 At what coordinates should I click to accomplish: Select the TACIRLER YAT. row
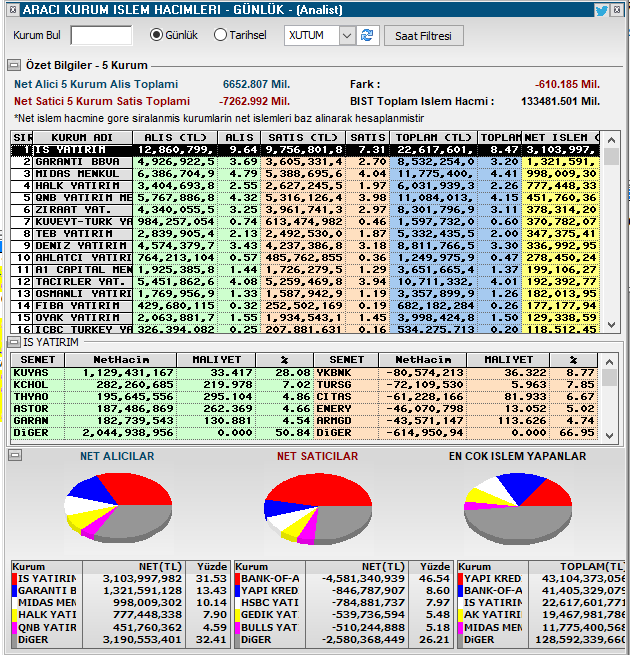point(305,282)
